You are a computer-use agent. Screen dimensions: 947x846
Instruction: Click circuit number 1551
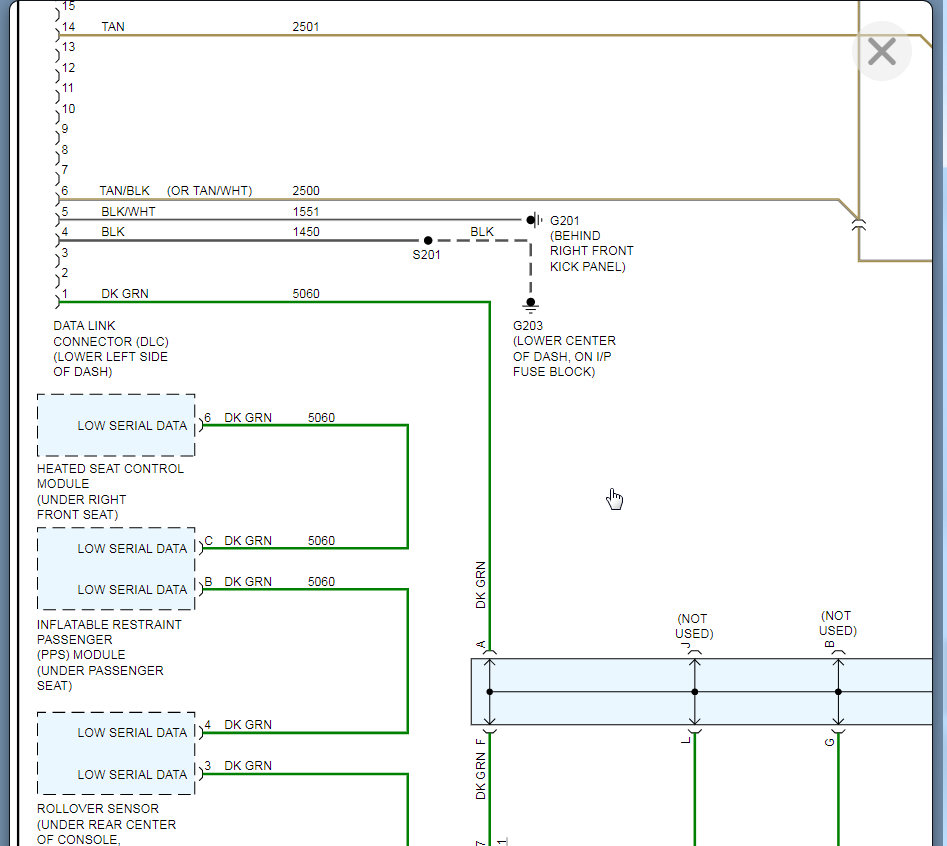click(306, 211)
